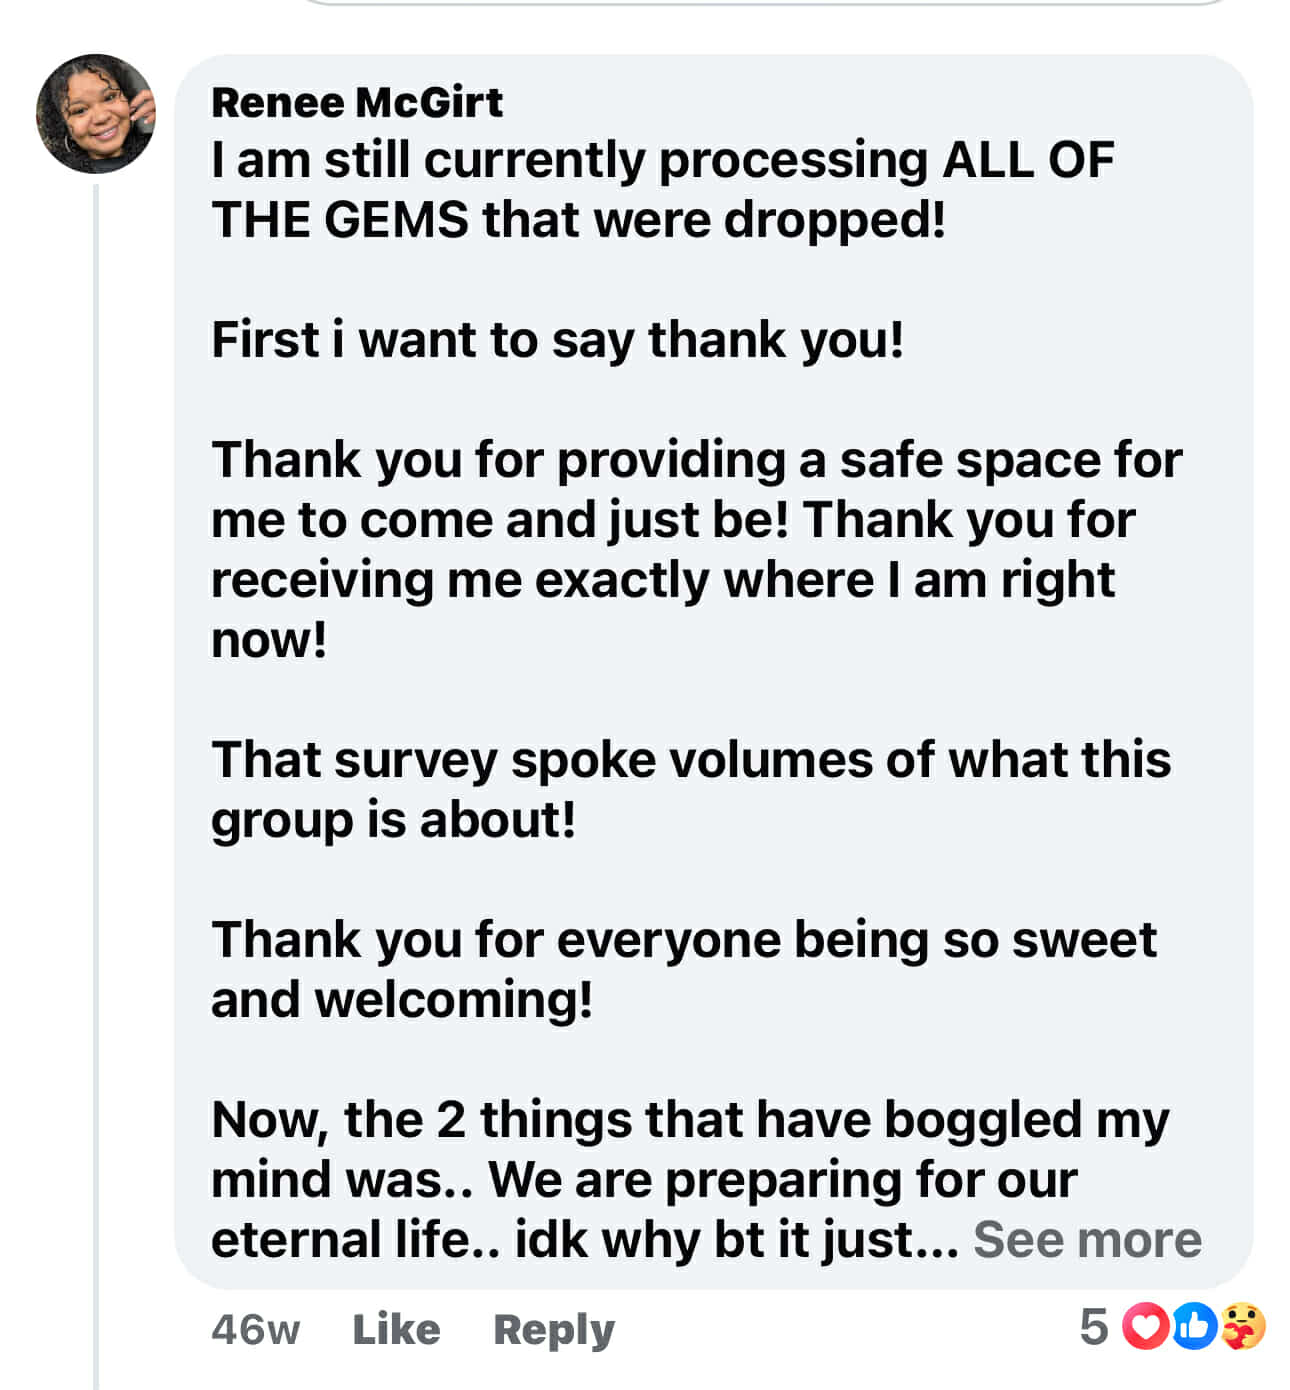The image size is (1290, 1390).
Task: Open Renee McGirt's profile picture
Action: (96, 114)
